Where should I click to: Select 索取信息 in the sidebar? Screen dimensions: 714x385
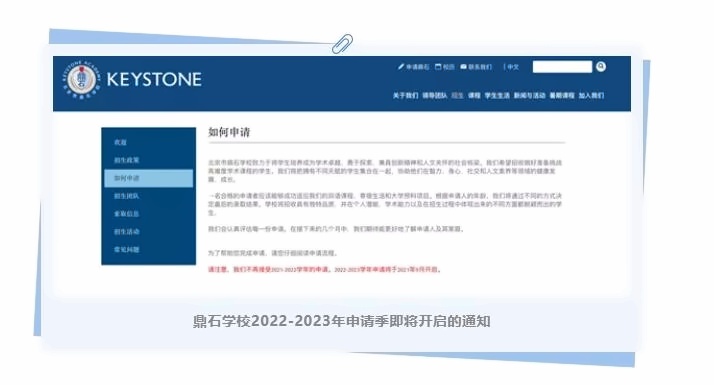coord(127,214)
